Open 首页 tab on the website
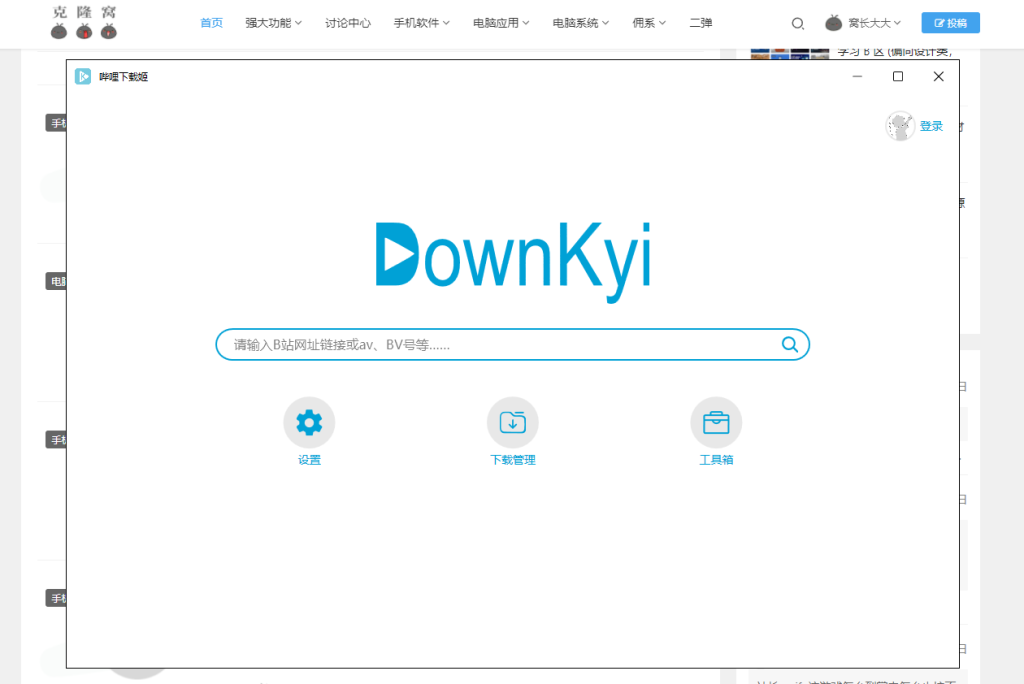 click(212, 23)
